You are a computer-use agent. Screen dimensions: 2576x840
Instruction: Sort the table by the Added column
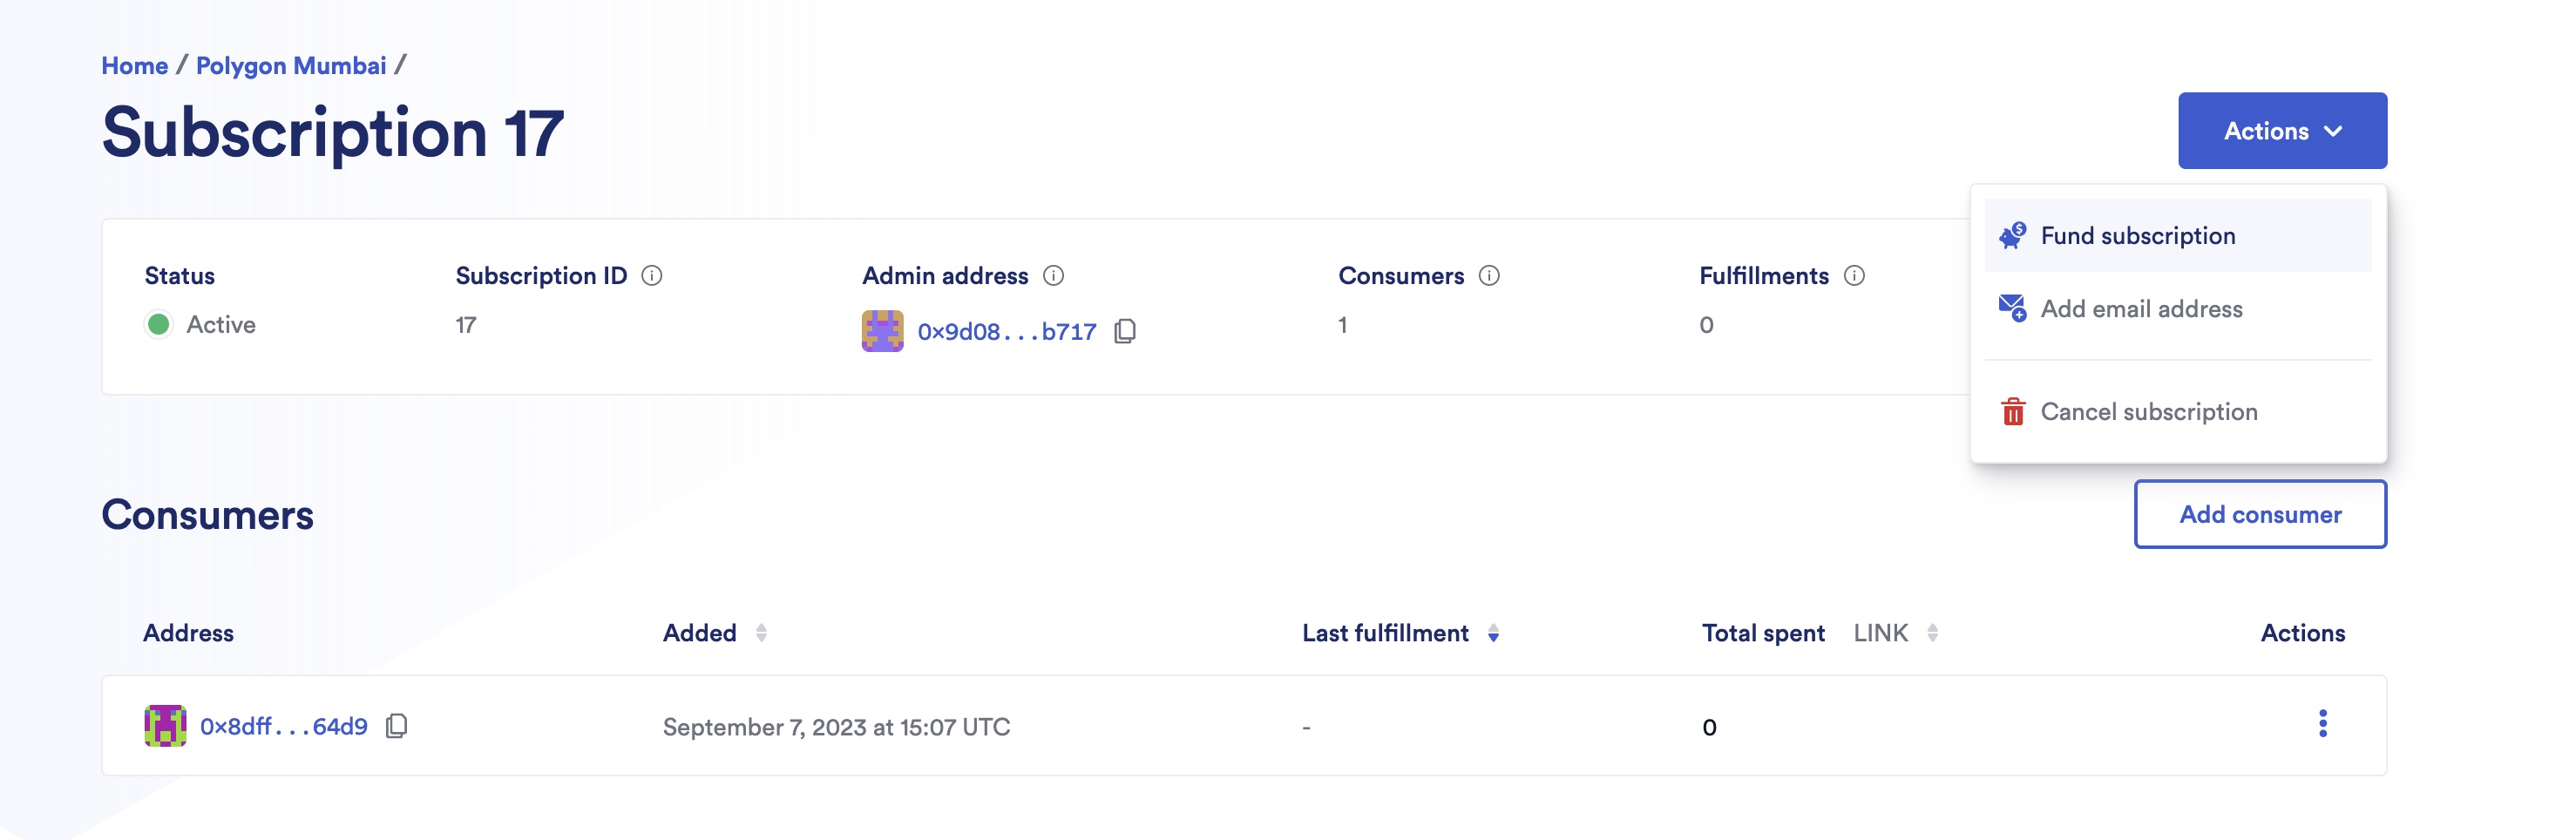click(763, 632)
